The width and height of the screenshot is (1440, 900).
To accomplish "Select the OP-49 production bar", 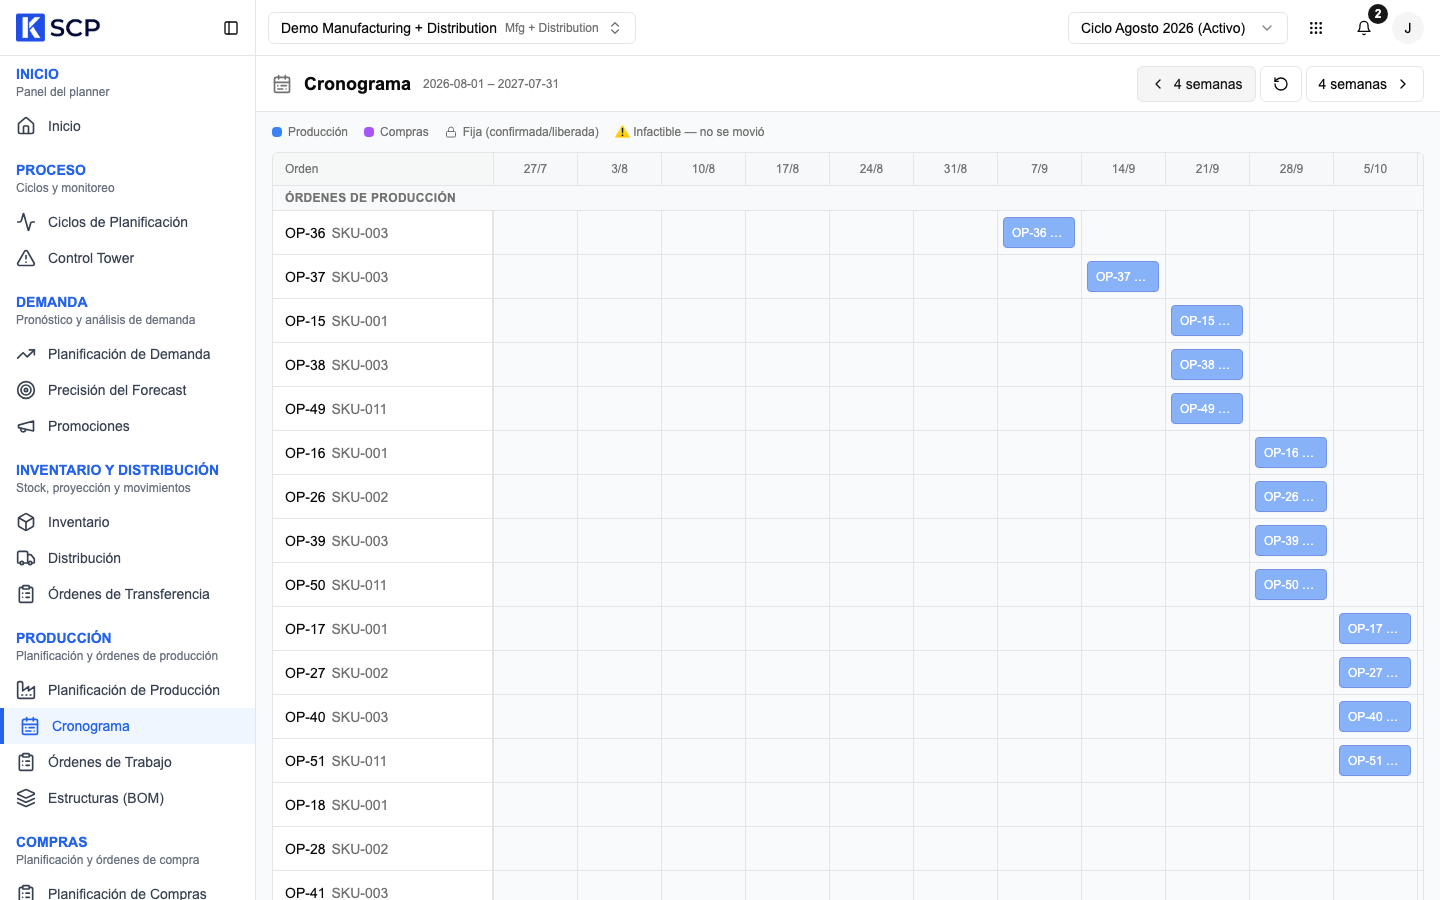I will pyautogui.click(x=1207, y=408).
